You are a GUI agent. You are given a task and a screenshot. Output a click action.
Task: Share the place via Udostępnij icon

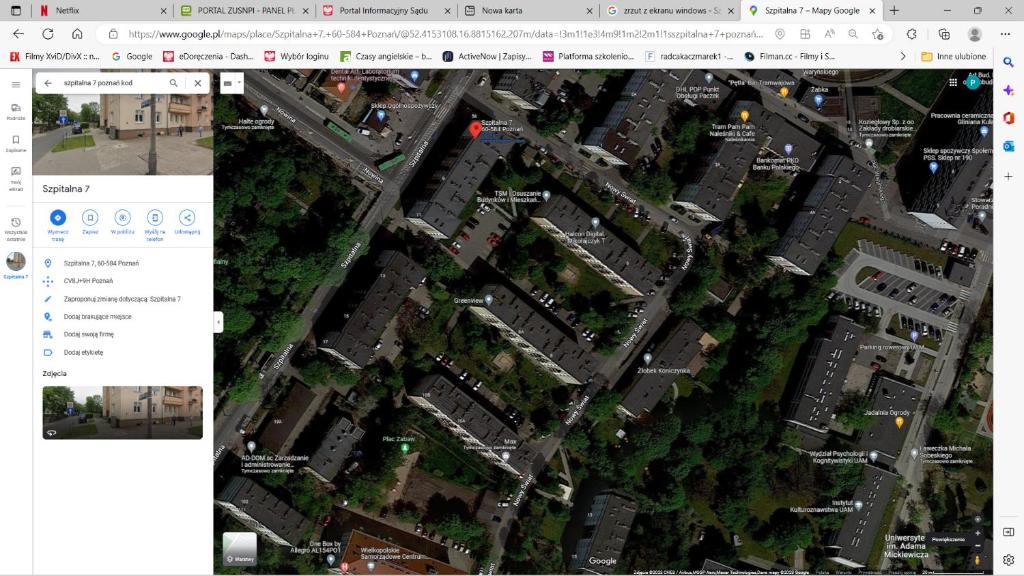187,217
